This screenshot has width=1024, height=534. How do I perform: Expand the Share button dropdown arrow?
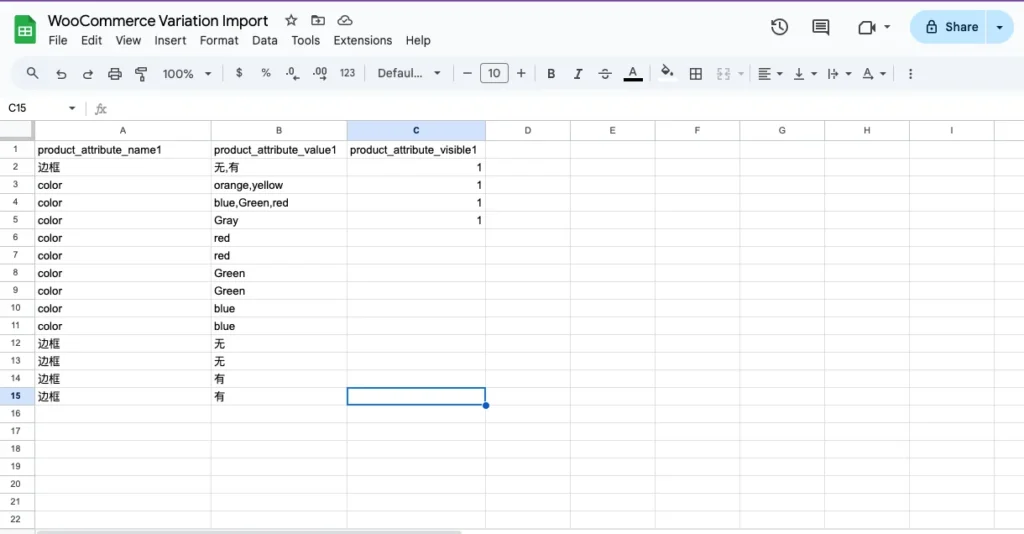tap(999, 27)
